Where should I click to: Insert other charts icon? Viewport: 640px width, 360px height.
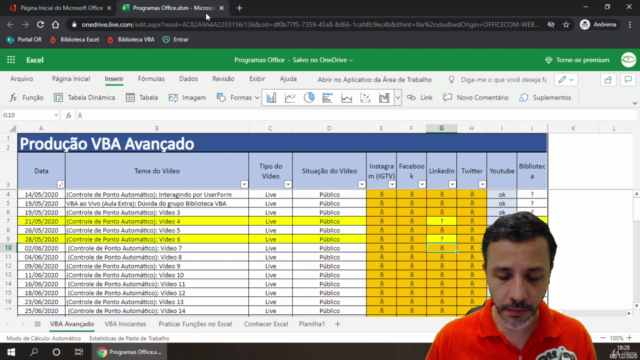tap(384, 98)
